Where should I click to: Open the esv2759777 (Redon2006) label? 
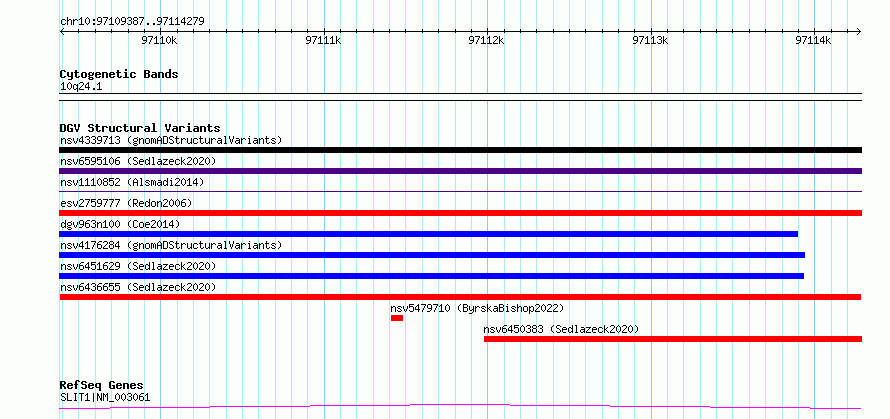(126, 203)
